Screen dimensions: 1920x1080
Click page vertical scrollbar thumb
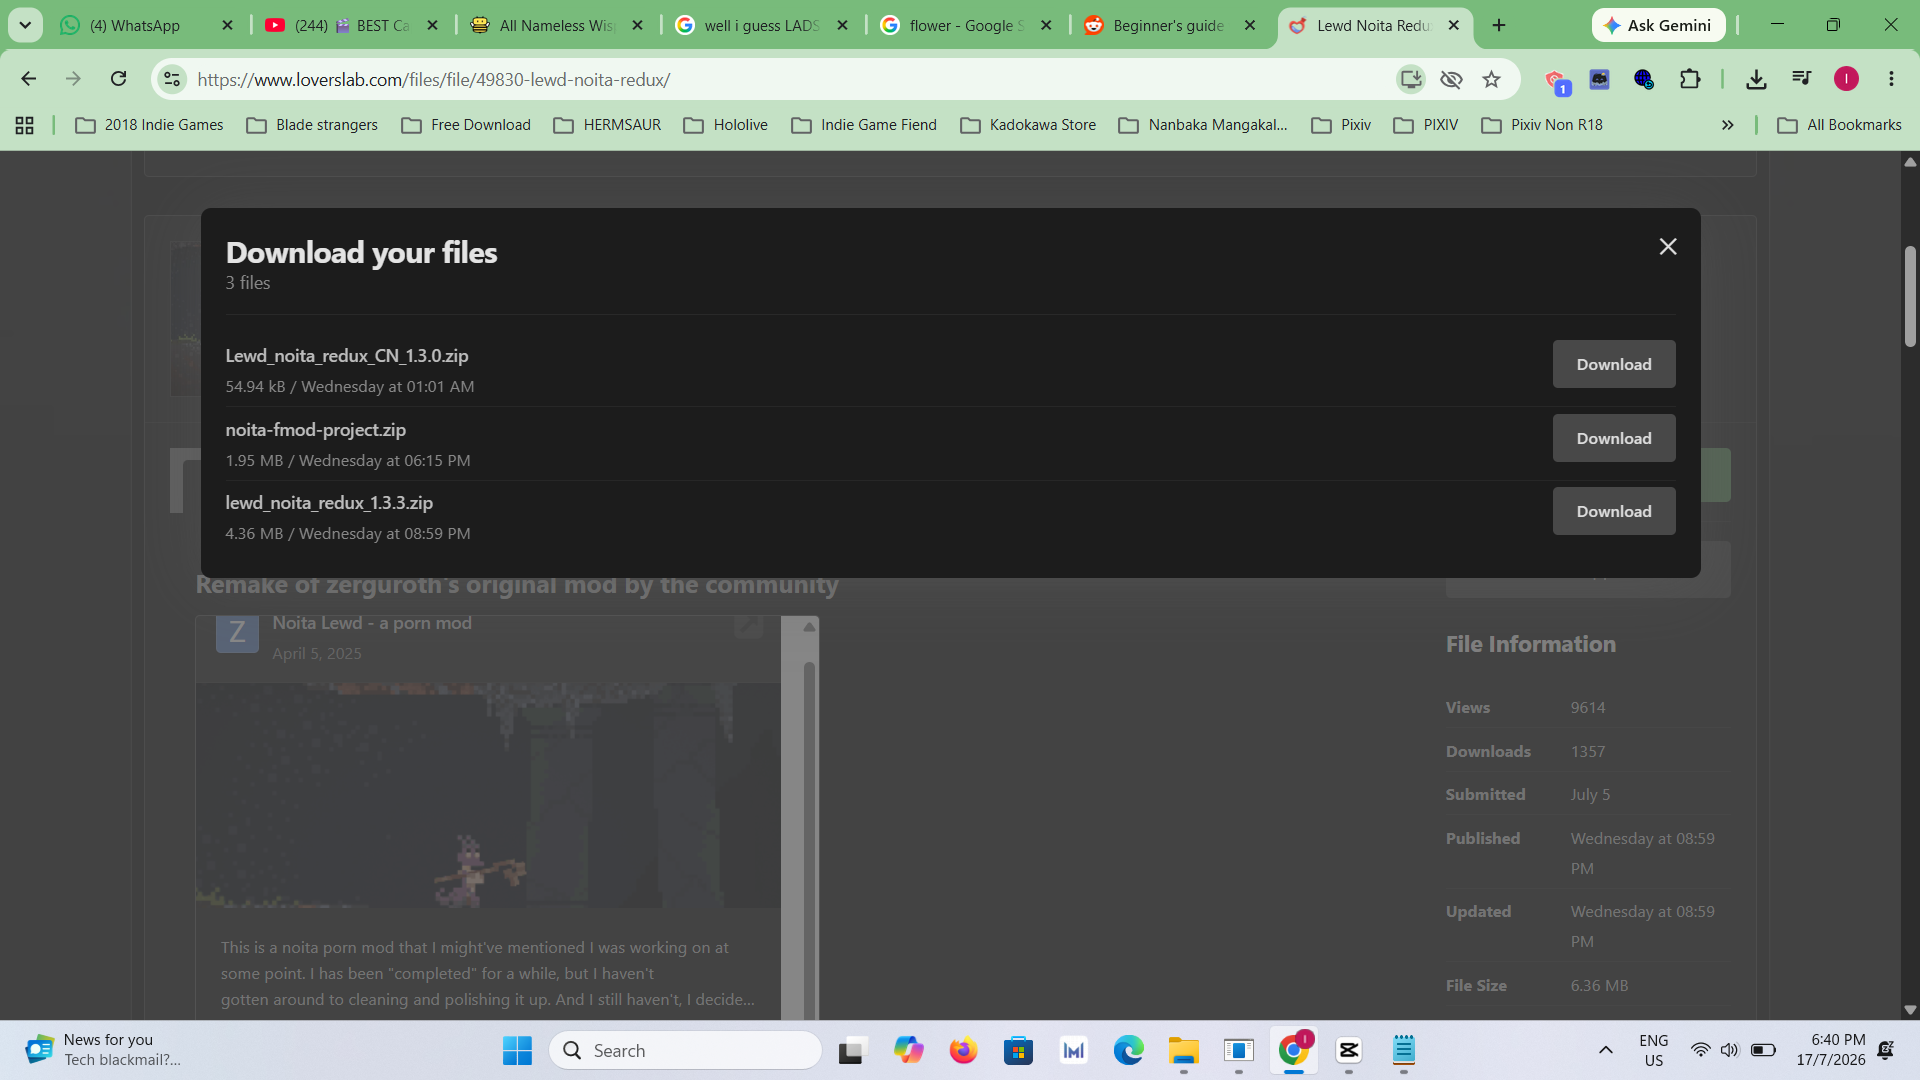tap(1910, 296)
